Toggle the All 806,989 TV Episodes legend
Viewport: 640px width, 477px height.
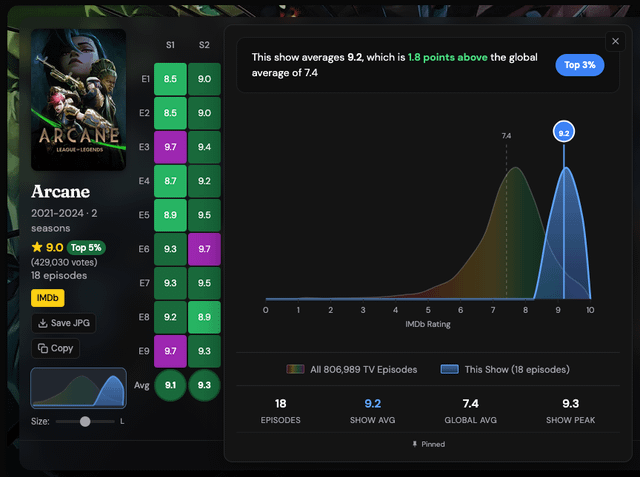pos(350,369)
